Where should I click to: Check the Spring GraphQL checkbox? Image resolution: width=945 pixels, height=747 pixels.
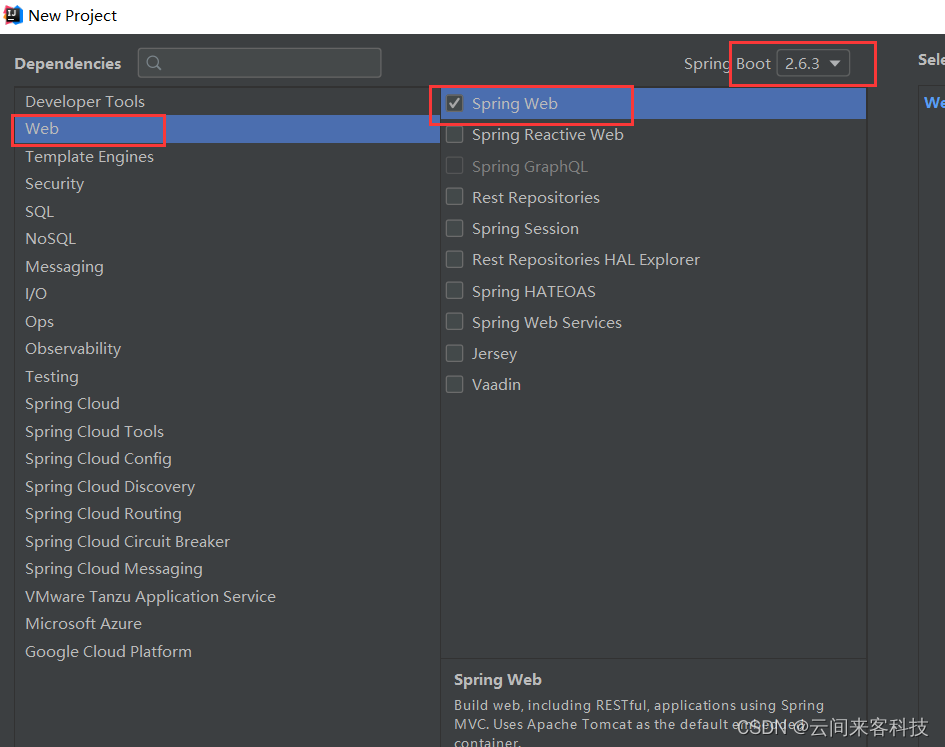[x=454, y=166]
